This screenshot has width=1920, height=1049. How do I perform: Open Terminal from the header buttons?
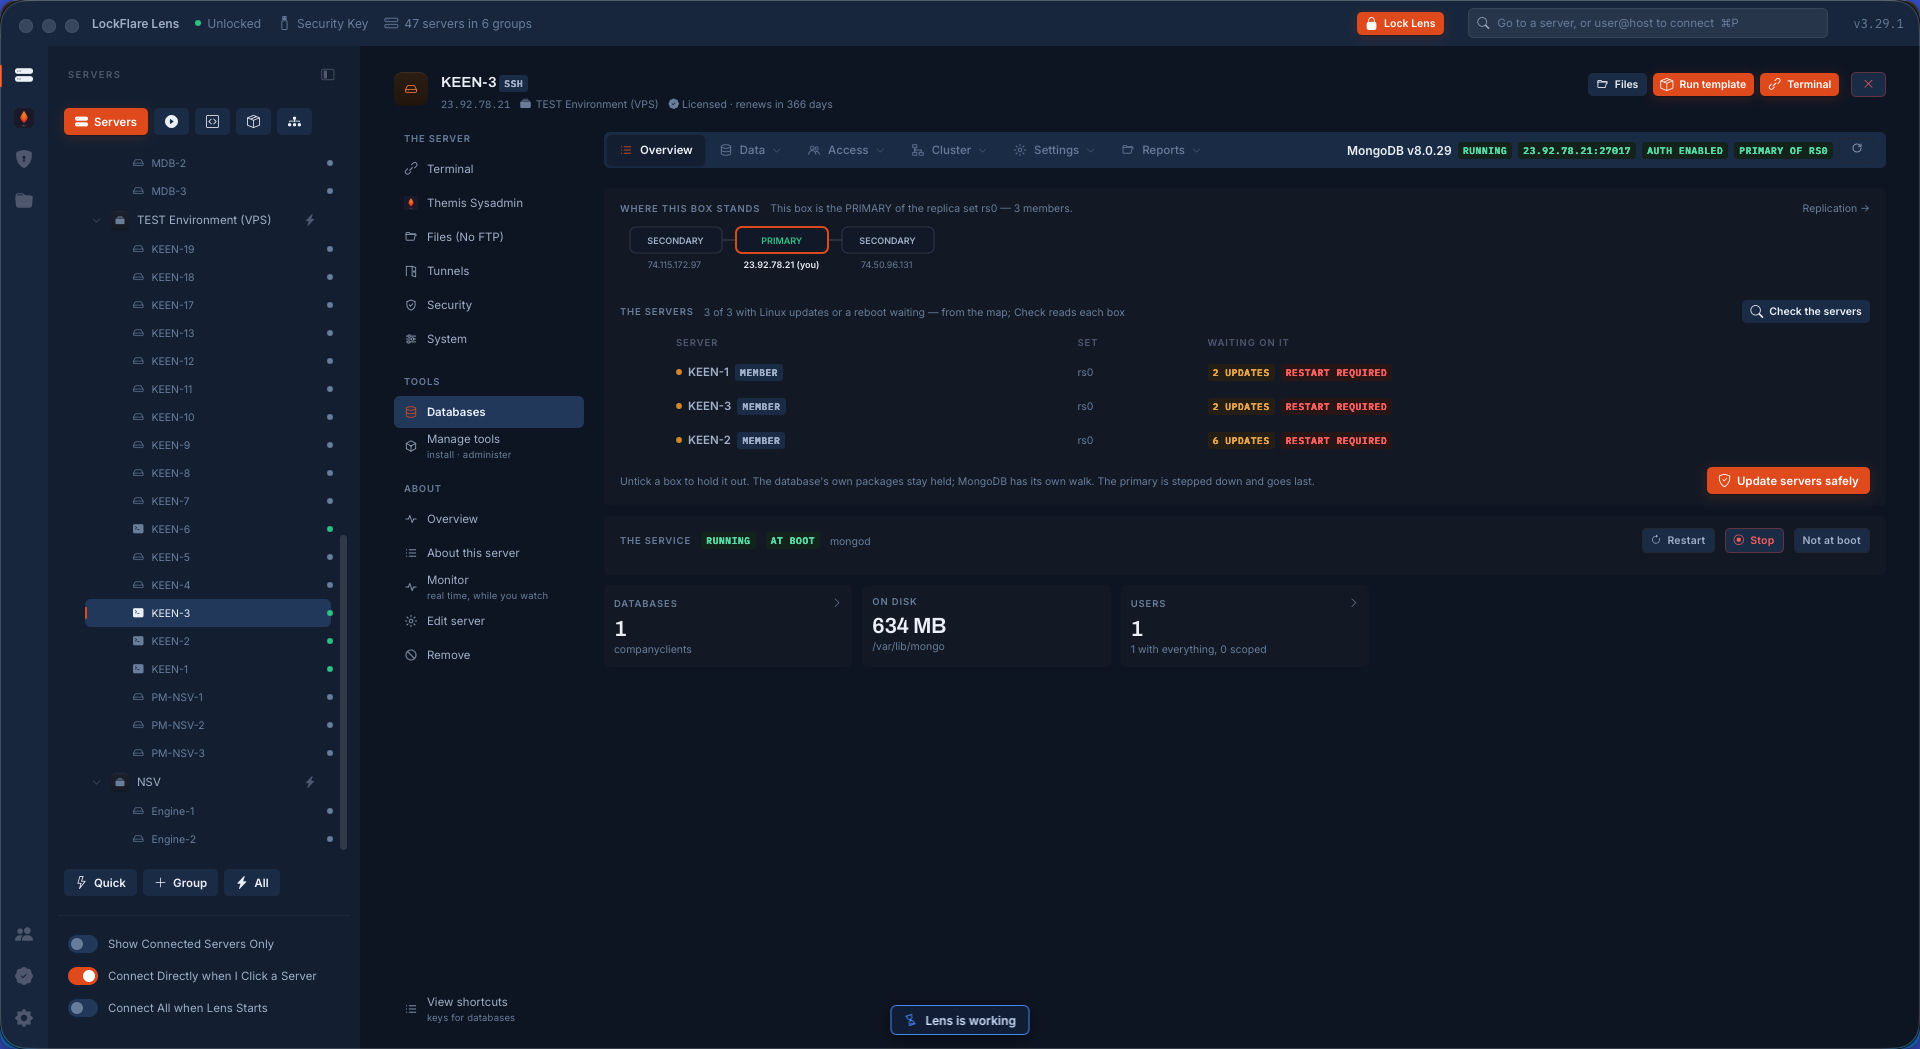coord(1800,84)
